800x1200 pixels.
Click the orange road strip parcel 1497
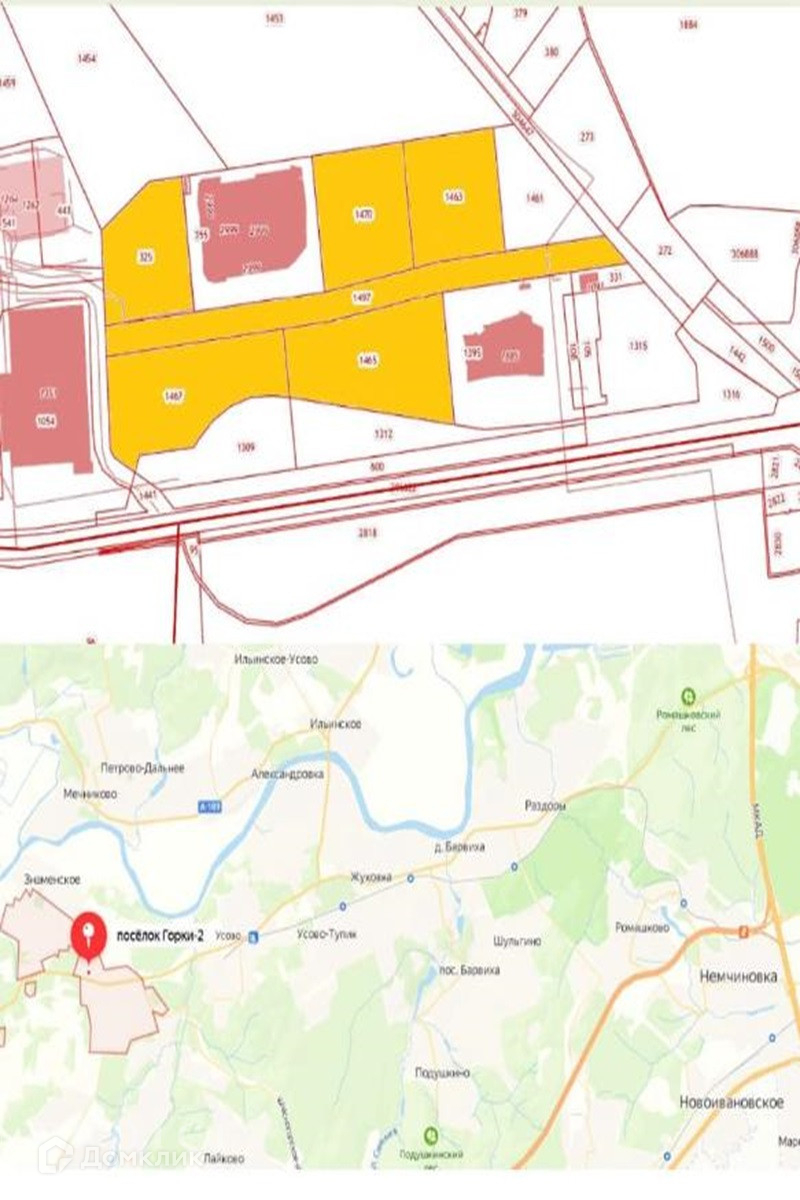click(x=362, y=299)
